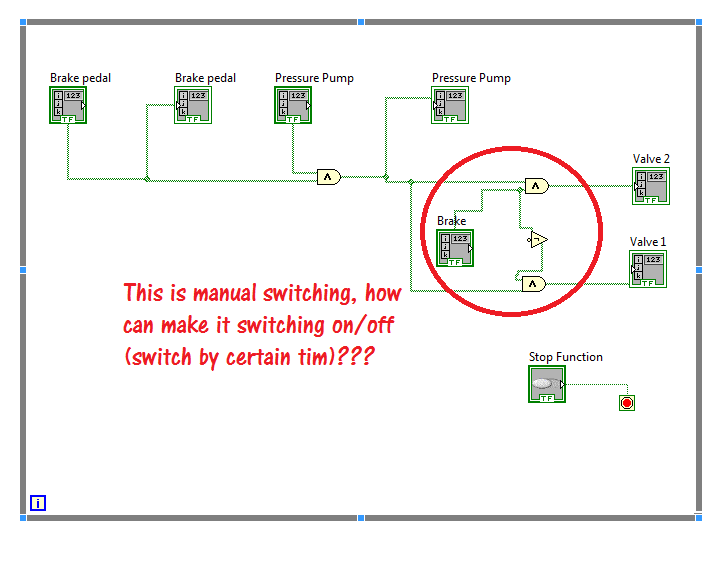Select the Valve 1 indicator terminal
This screenshot has height=563, width=727.
(x=648, y=269)
